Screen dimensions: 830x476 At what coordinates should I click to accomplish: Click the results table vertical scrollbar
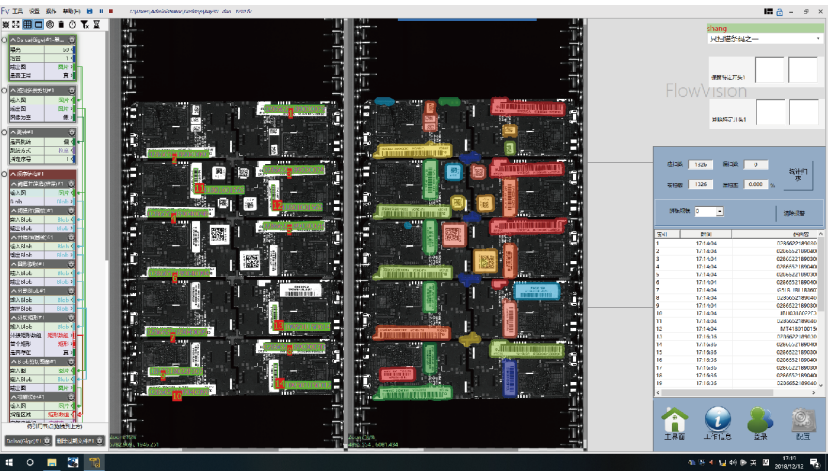pyautogui.click(x=821, y=310)
